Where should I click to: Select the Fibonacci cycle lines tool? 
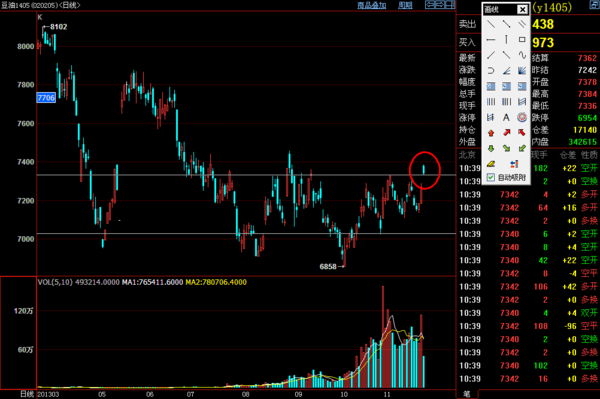pyautogui.click(x=506, y=102)
